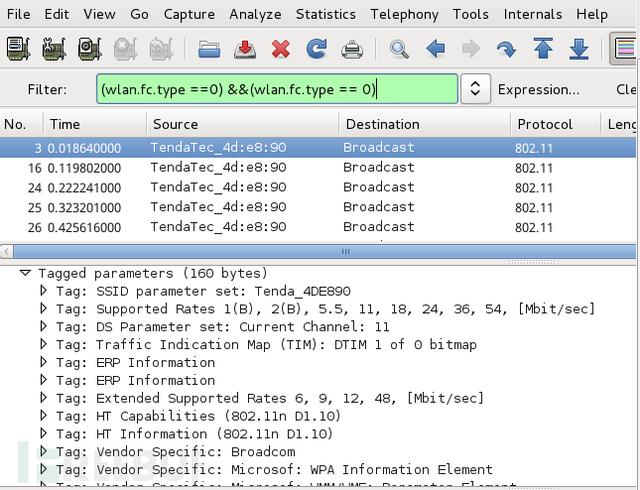Screen dimensions: 640x490
Task: Select packet number 24 row
Action: click(318, 187)
